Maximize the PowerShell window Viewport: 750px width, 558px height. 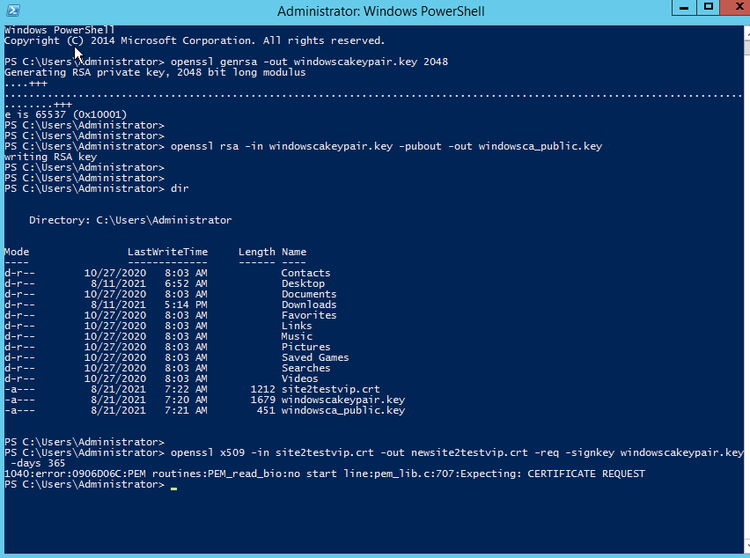(708, 8)
